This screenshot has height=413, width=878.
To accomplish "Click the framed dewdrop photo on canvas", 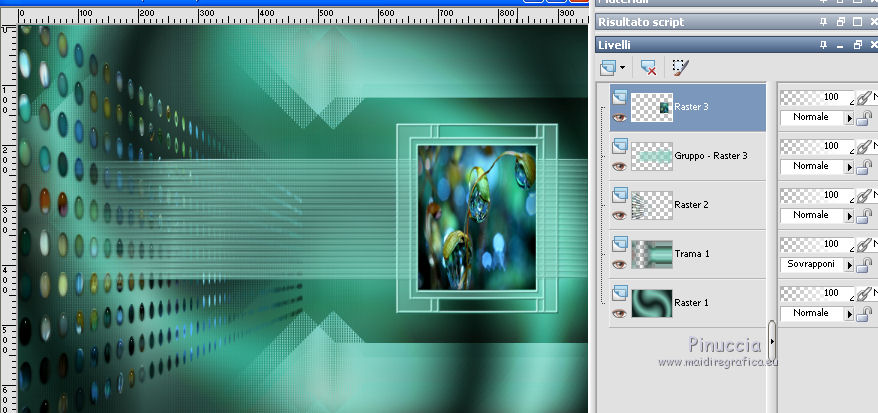I will click(x=477, y=218).
